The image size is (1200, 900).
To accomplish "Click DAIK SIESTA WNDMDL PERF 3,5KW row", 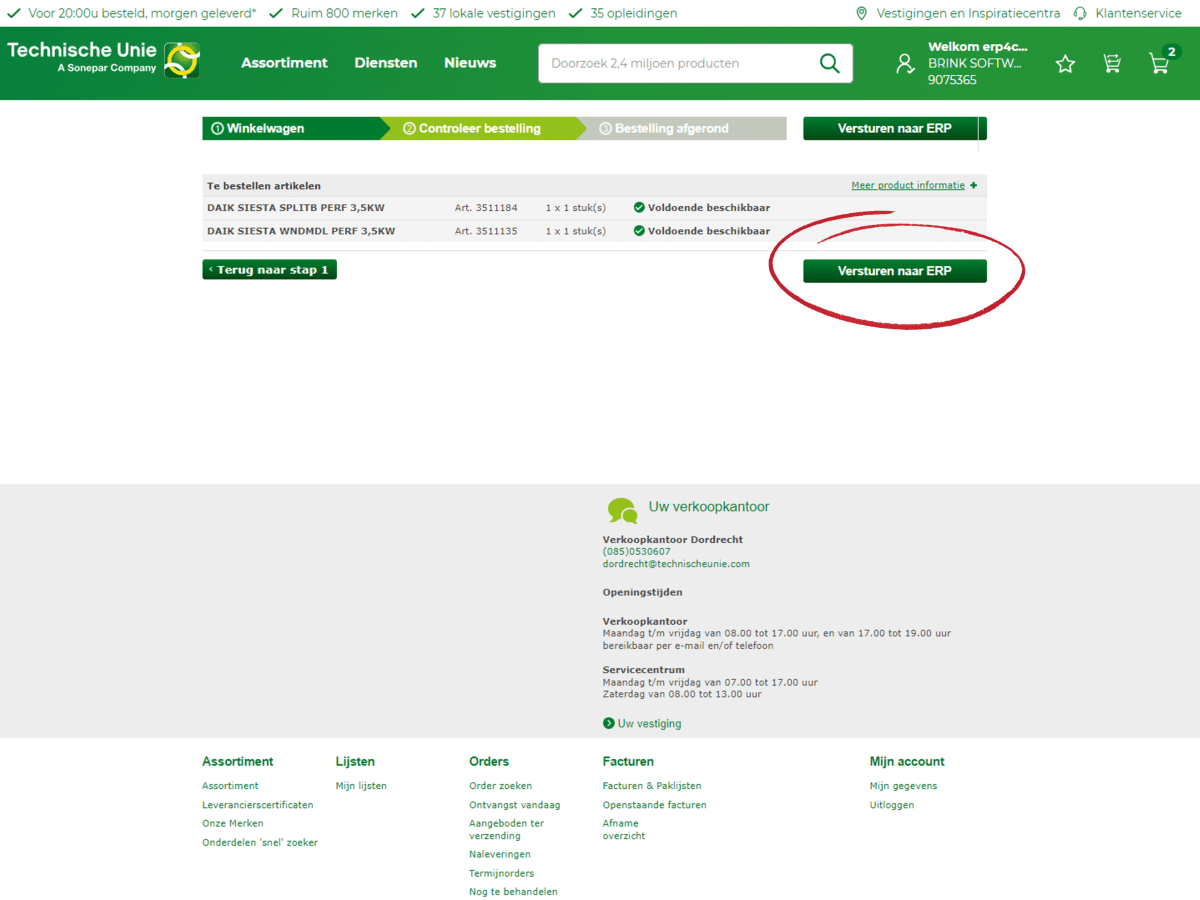I will point(594,231).
